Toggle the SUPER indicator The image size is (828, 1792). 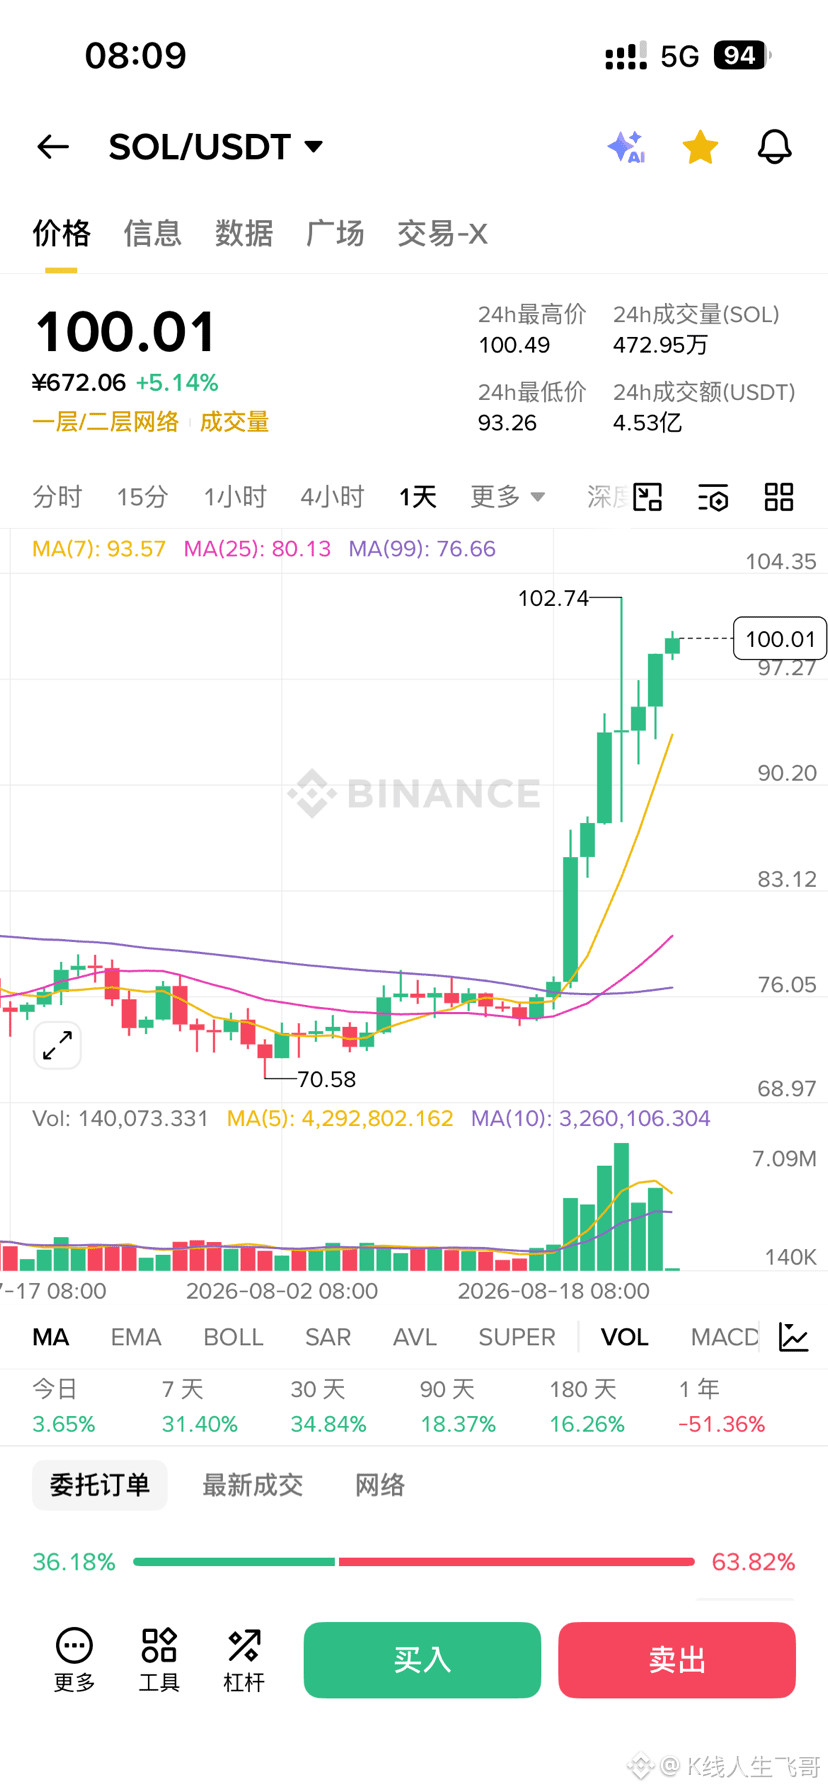(517, 1338)
